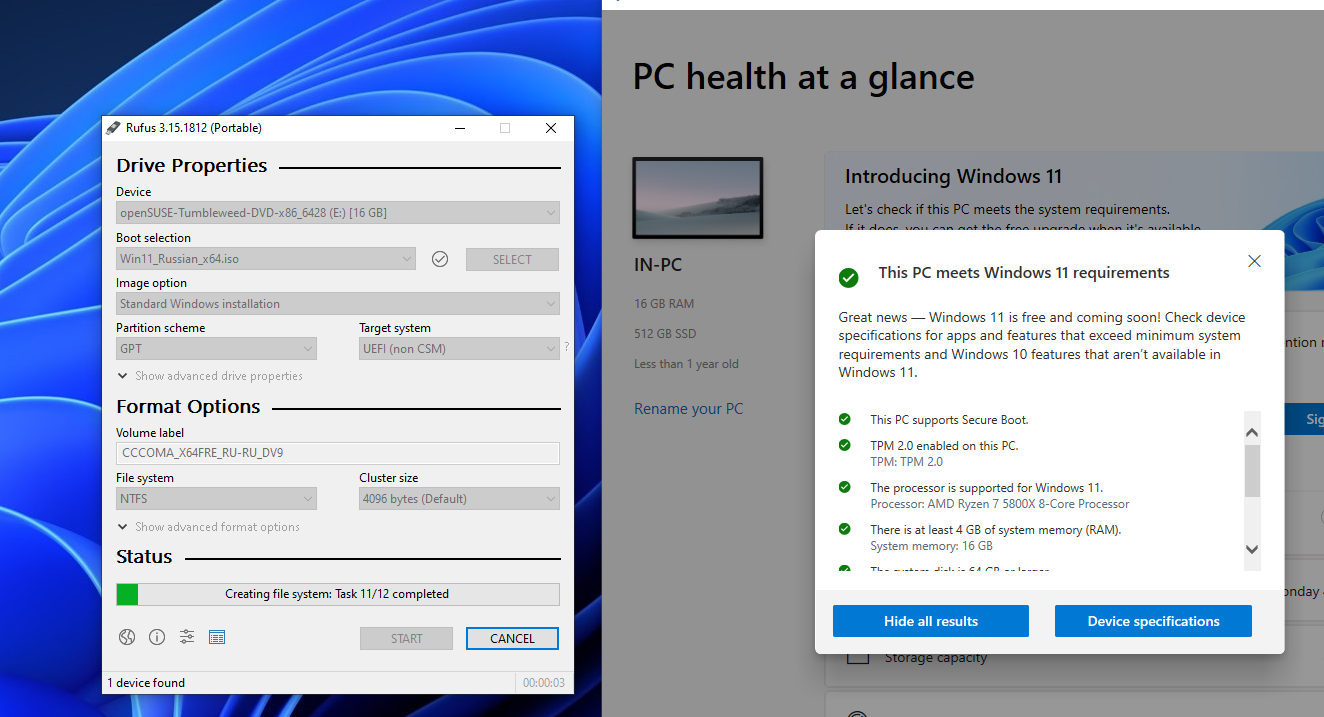
Task: Close the Rufus window
Action: point(551,128)
